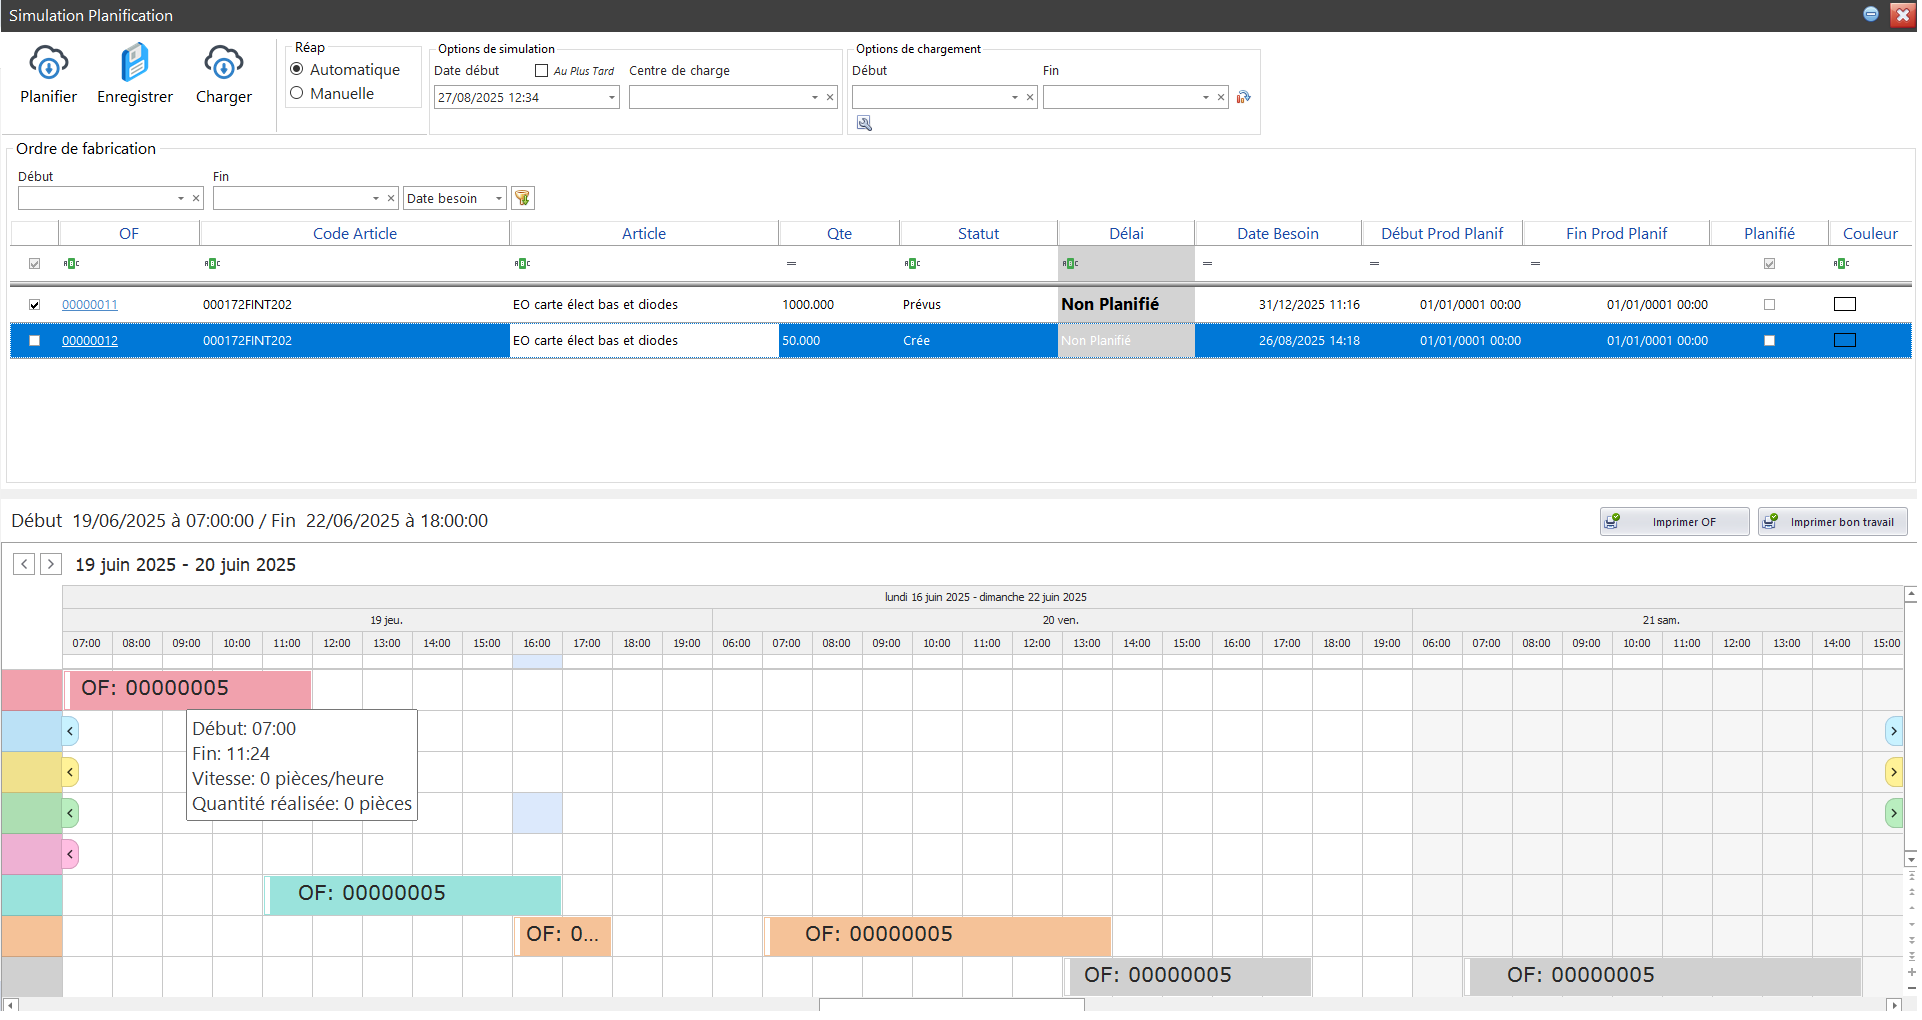The height and width of the screenshot is (1020, 1922).
Task: Click the Date Besoin column header
Action: point(1277,234)
